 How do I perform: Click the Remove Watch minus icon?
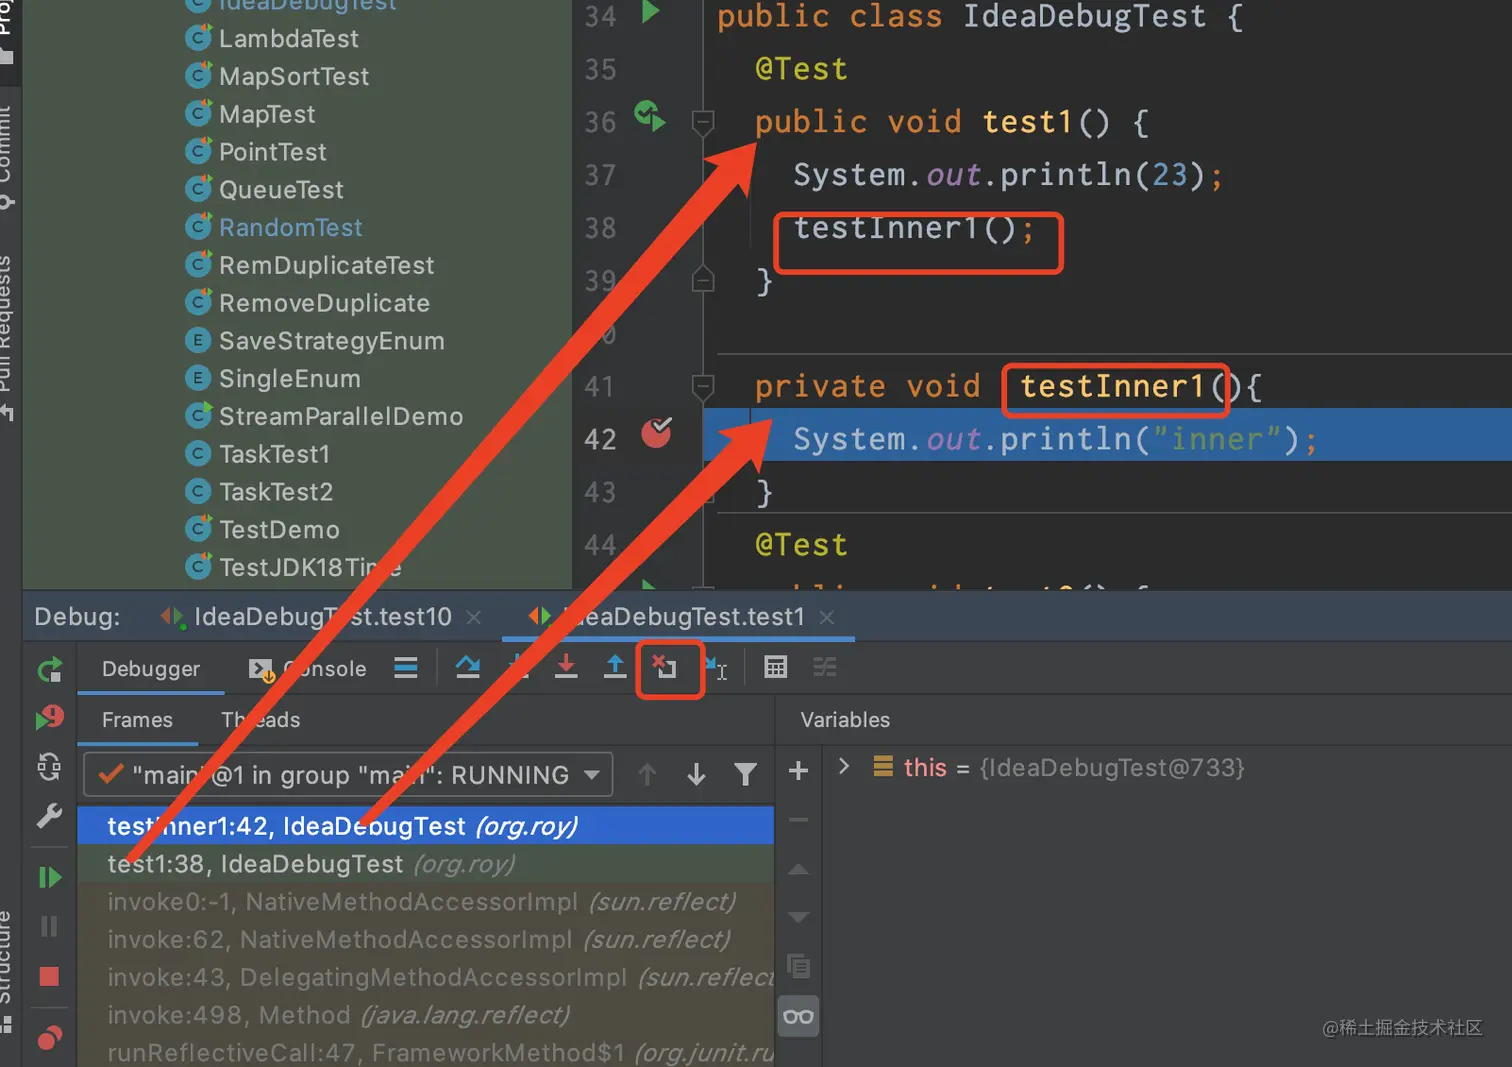pyautogui.click(x=799, y=820)
